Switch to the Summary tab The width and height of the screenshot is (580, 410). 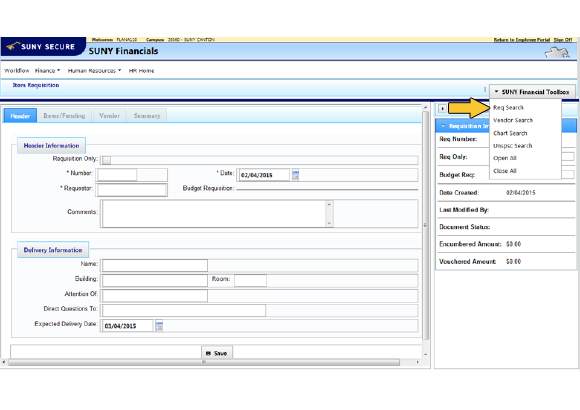click(x=147, y=116)
